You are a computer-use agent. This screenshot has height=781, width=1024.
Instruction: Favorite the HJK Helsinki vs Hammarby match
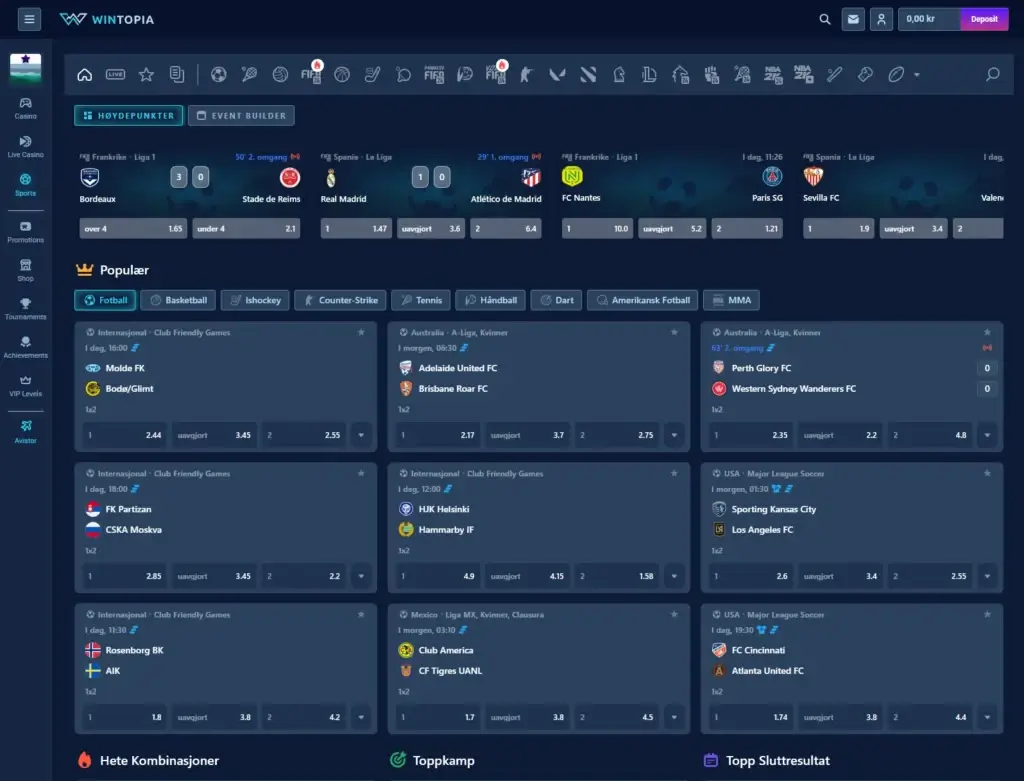[x=674, y=473]
